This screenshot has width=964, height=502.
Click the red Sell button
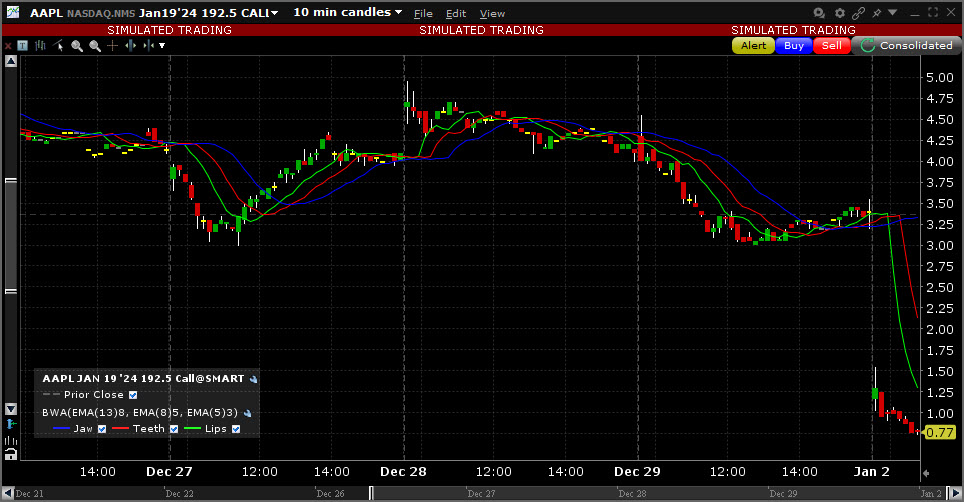(832, 45)
